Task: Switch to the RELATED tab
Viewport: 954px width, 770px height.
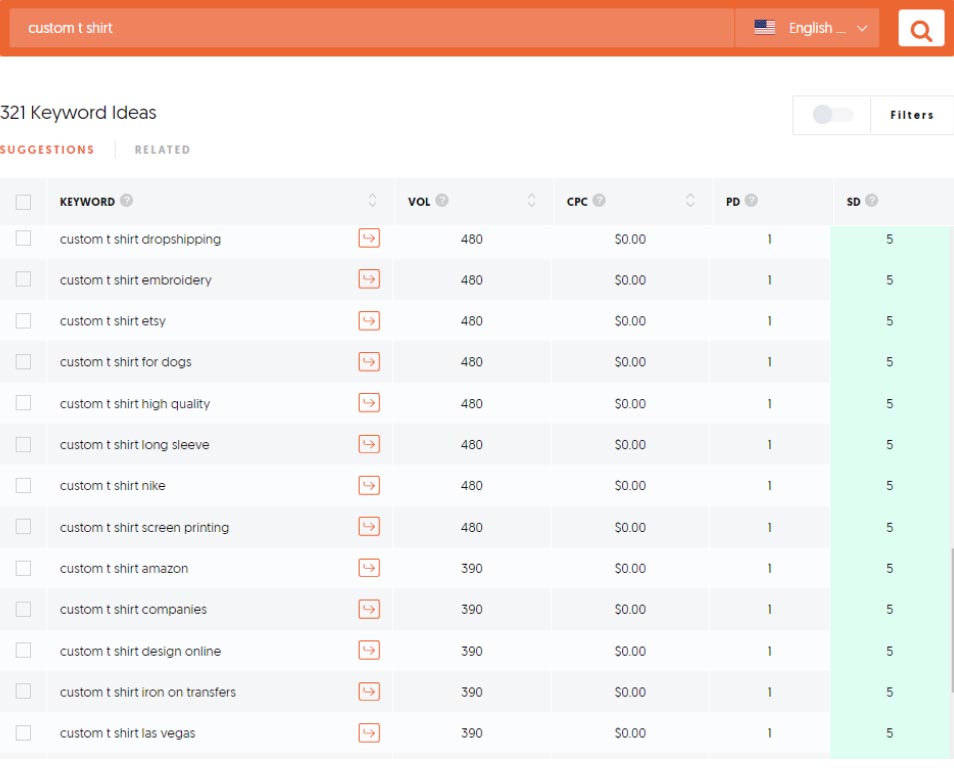Action: (x=162, y=150)
